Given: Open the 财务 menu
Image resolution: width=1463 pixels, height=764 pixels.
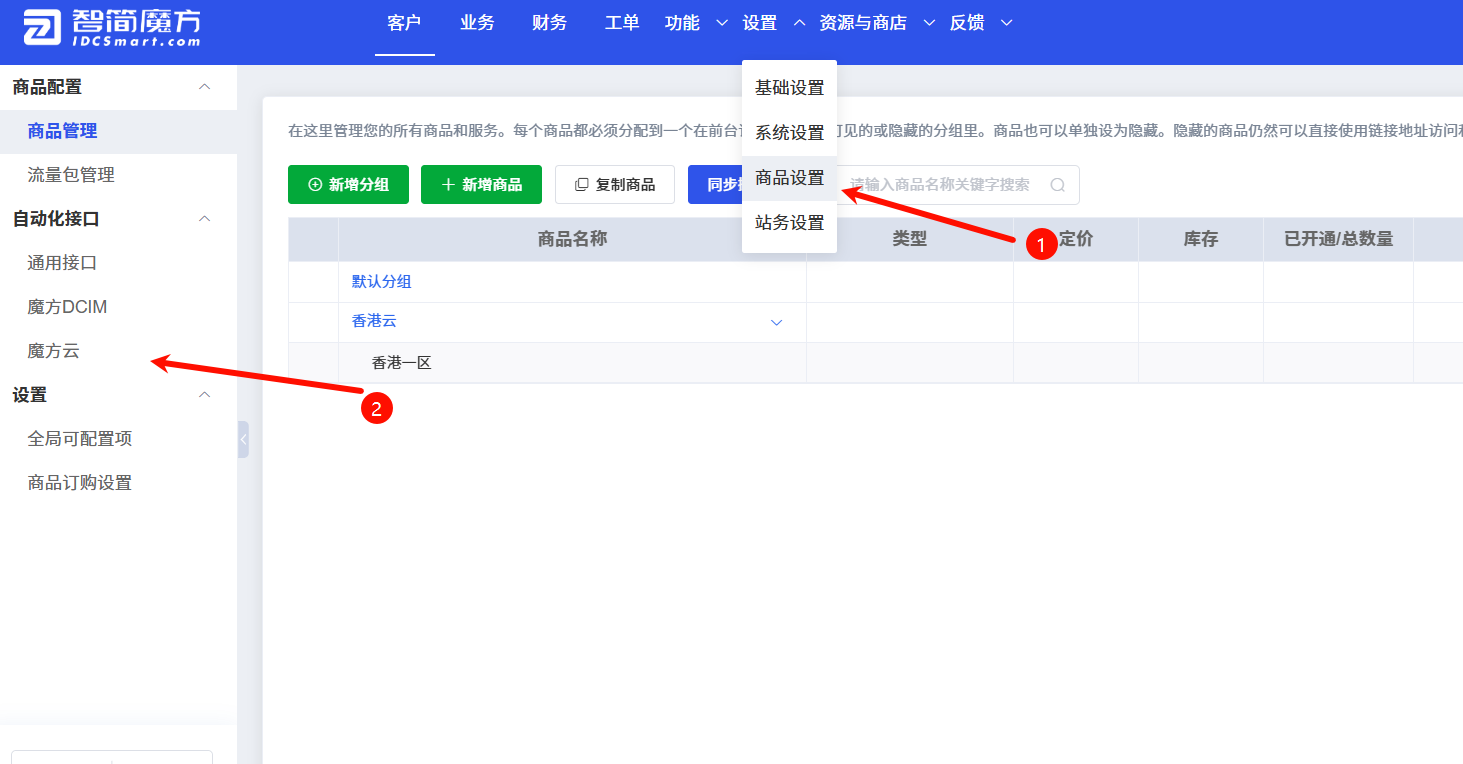Looking at the screenshot, I should pyautogui.click(x=549, y=23).
